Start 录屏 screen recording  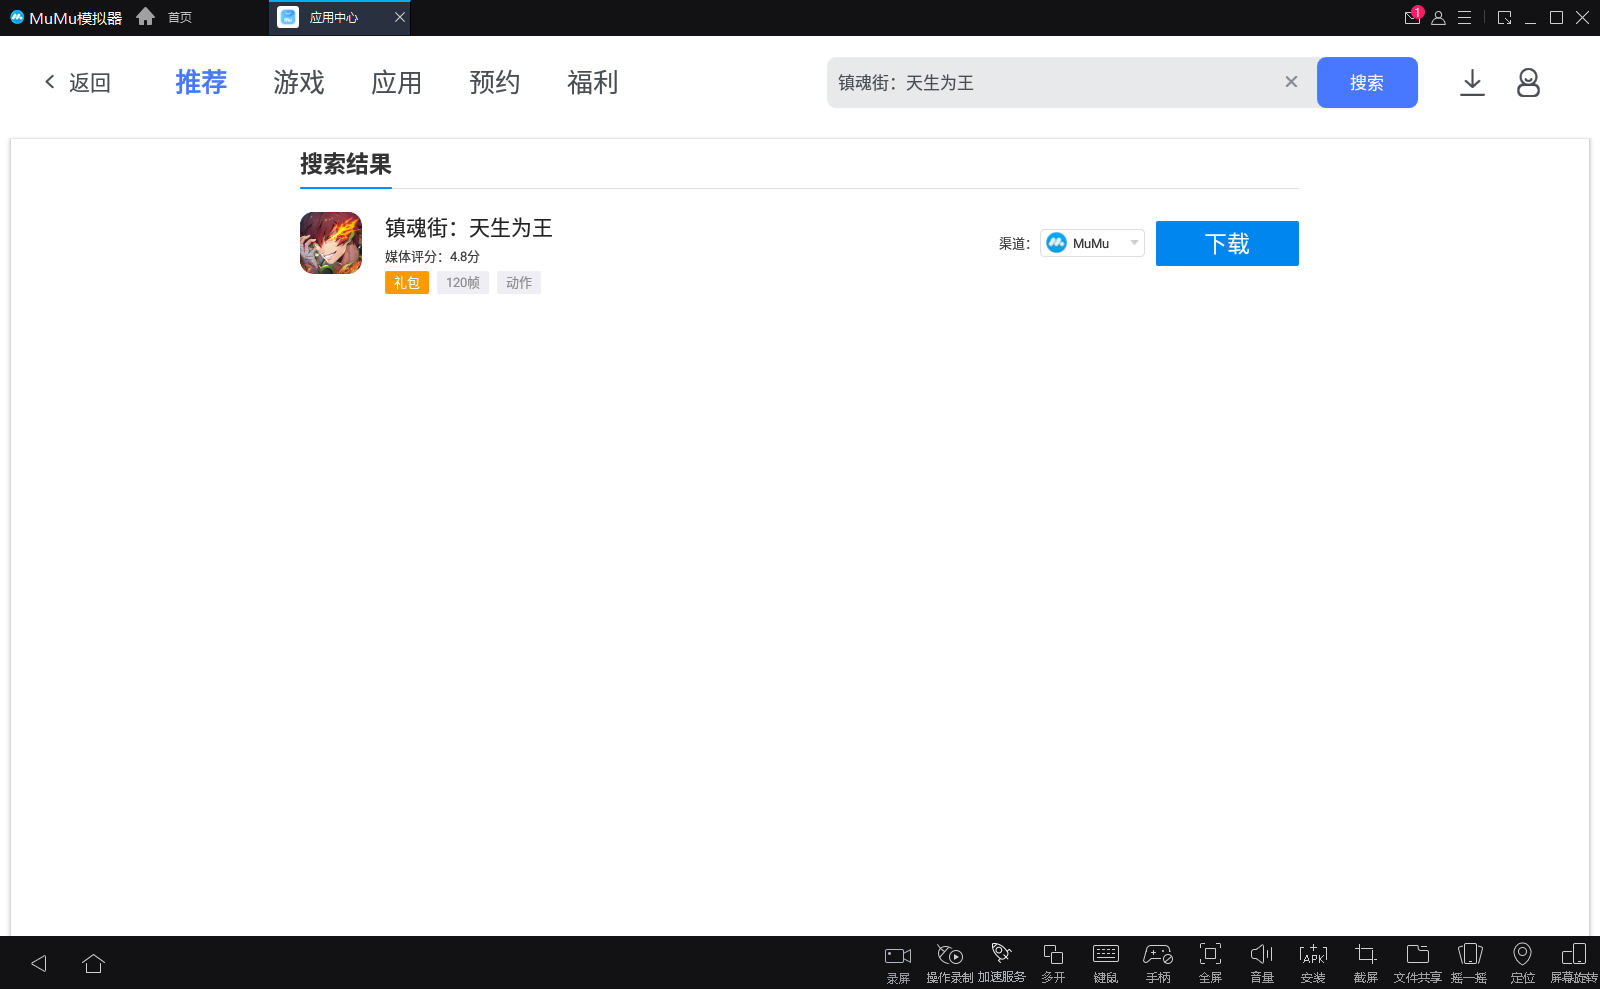pos(898,964)
